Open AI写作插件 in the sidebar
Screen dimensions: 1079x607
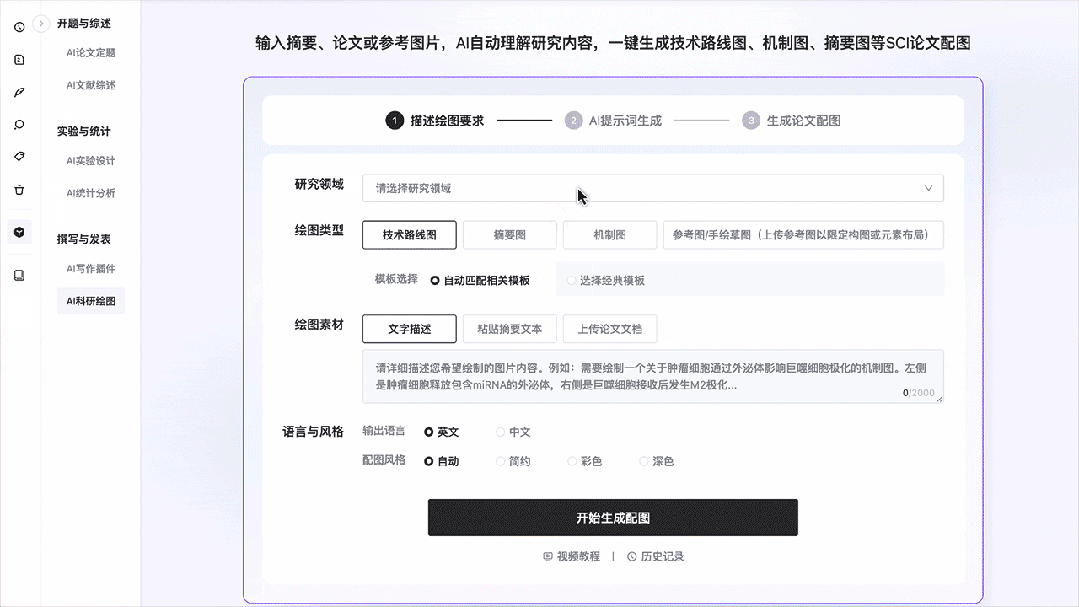[x=91, y=268]
